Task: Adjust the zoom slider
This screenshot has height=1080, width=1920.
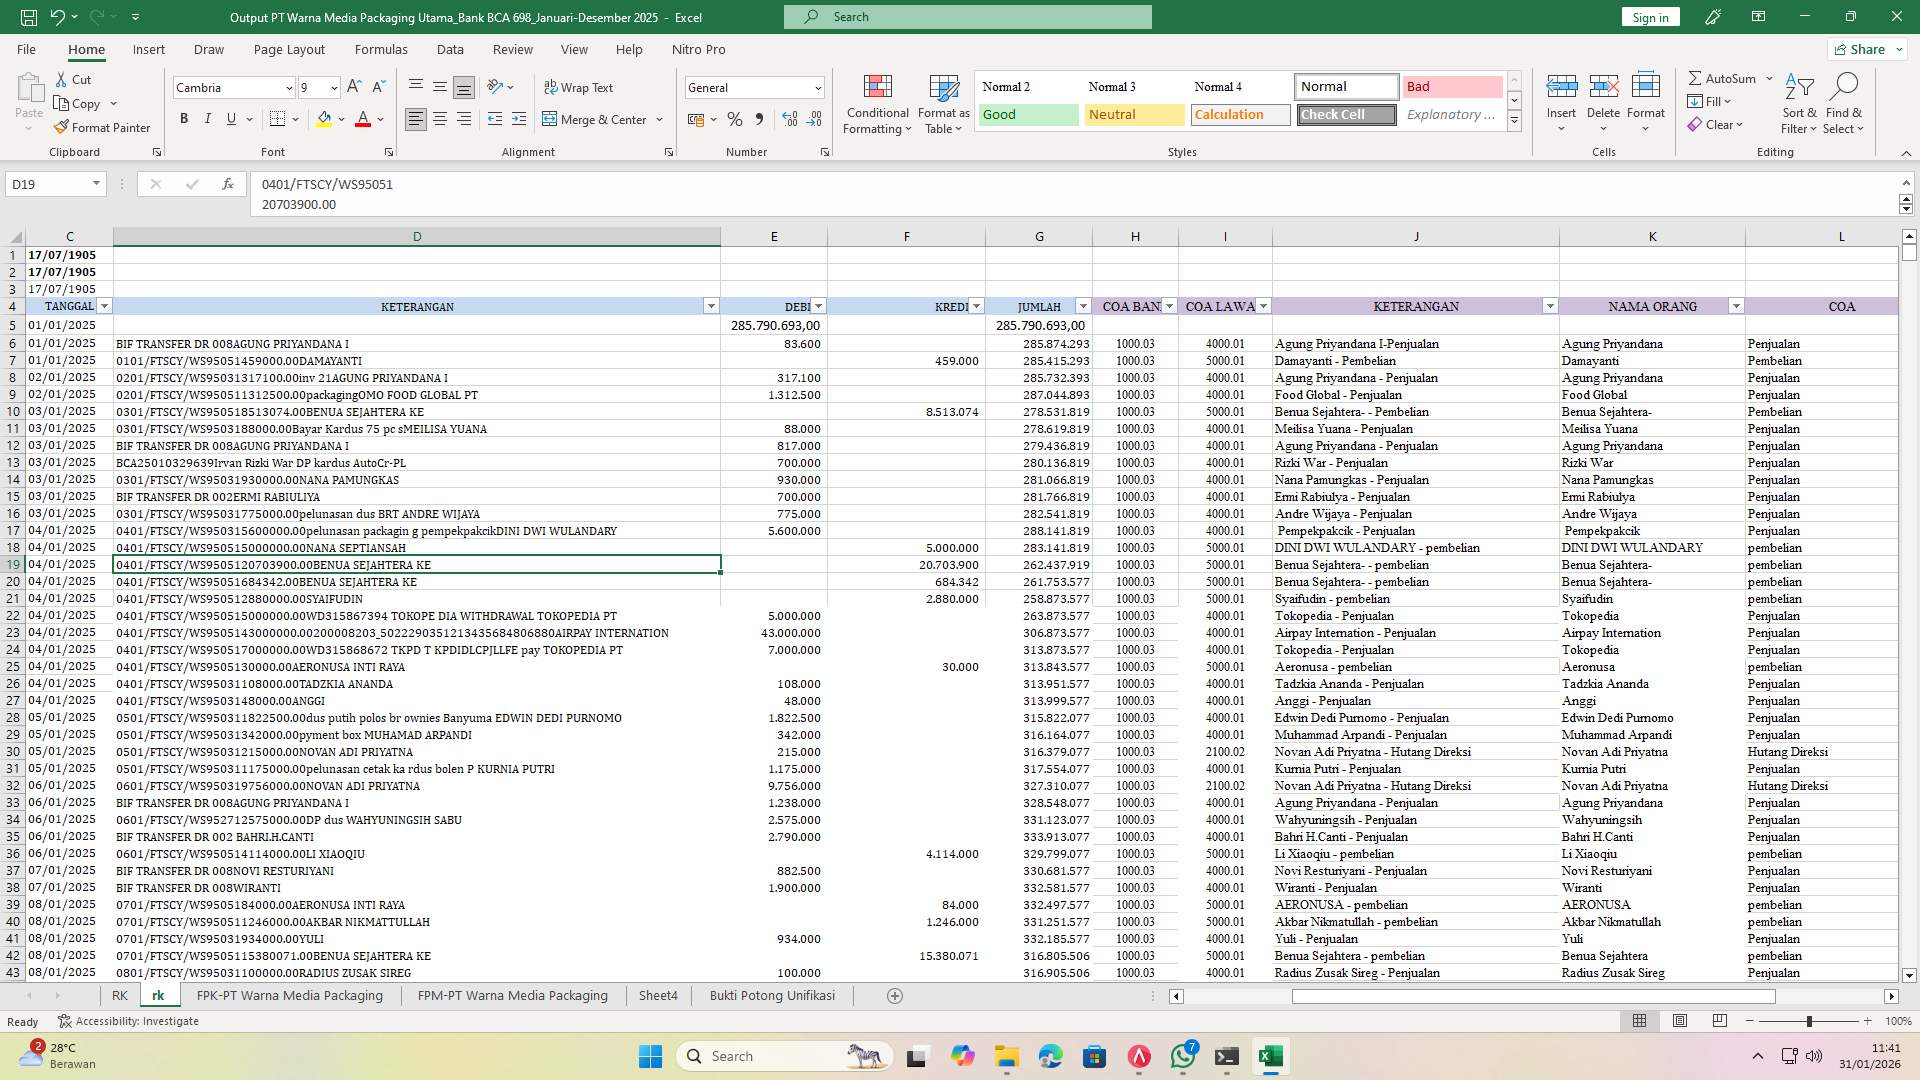Action: coord(1809,1021)
